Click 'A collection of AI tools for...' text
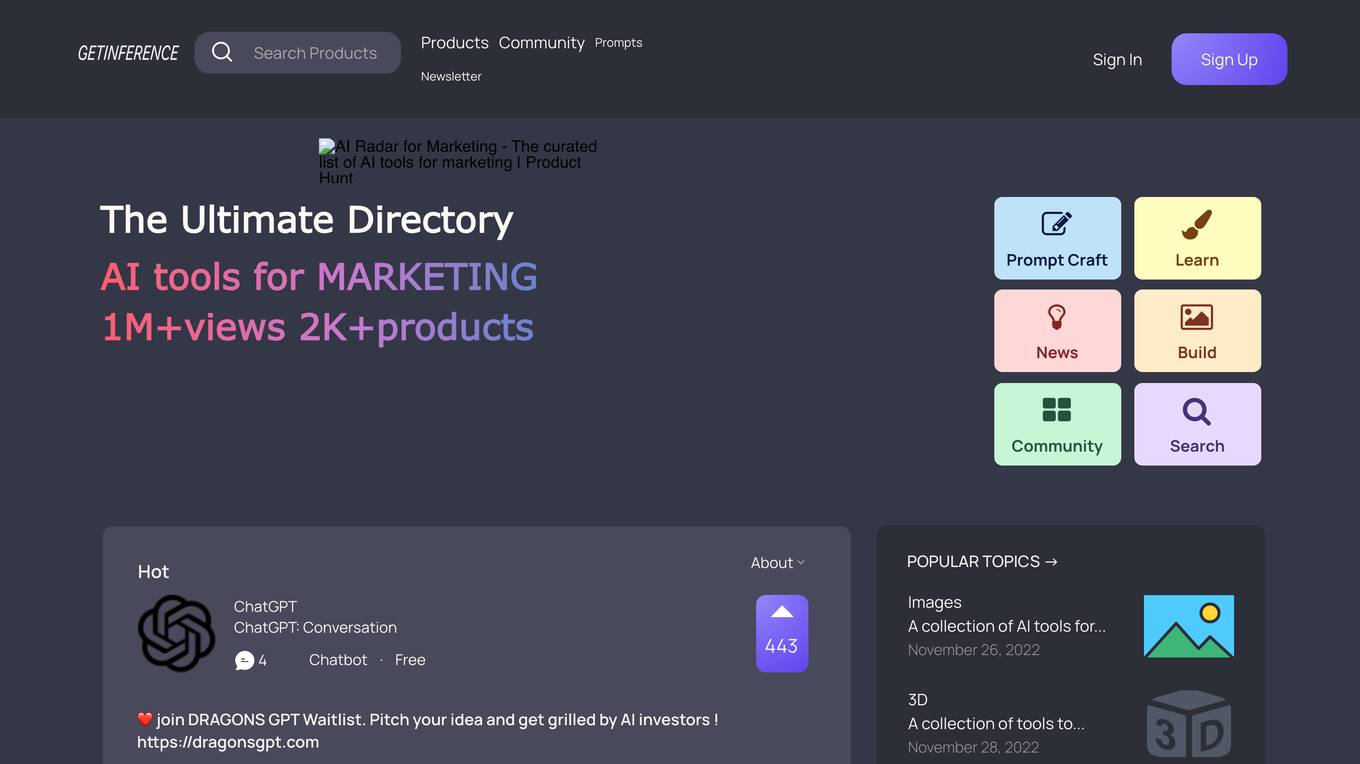 point(1007,626)
